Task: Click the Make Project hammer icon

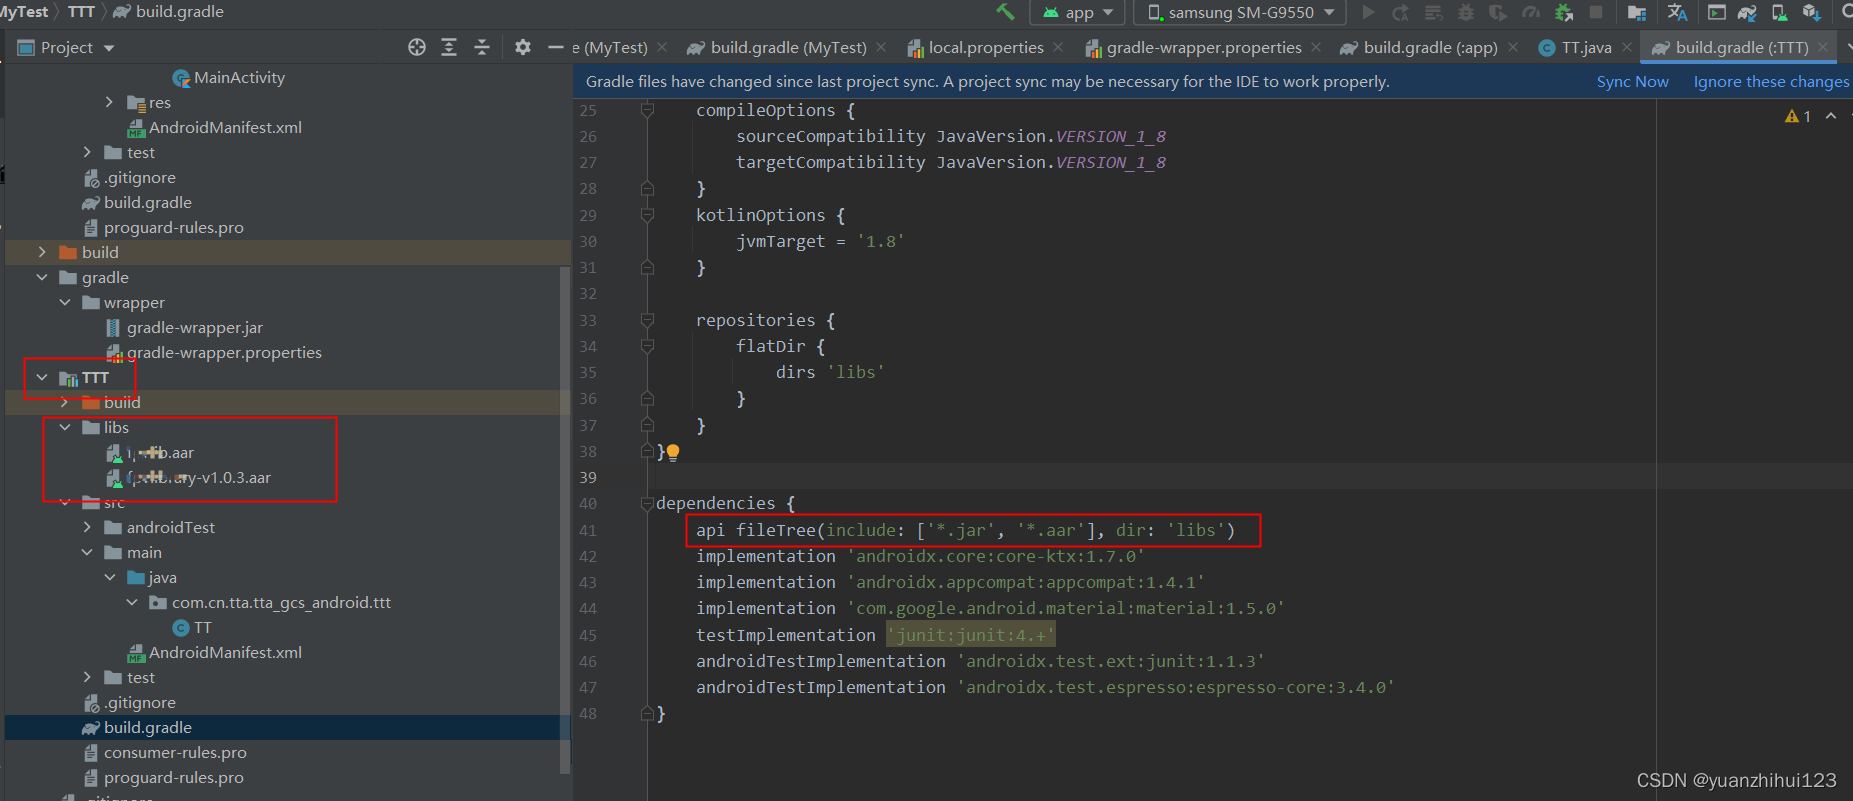Action: coord(1005,12)
